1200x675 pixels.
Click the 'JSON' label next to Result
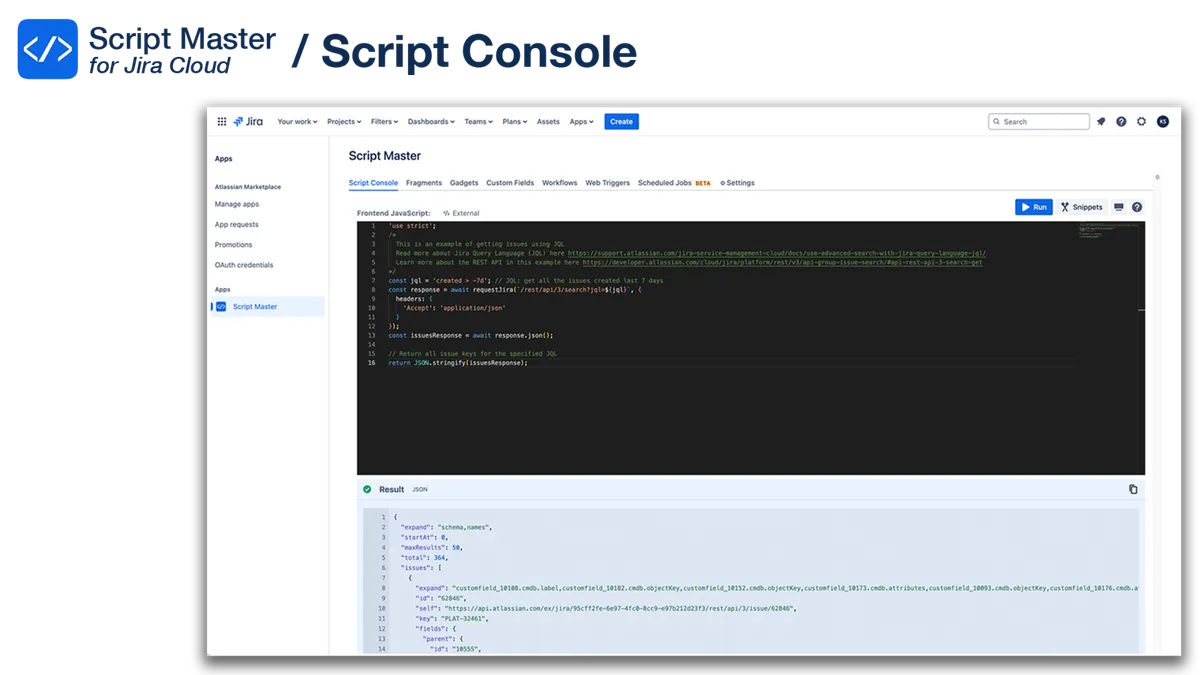point(420,490)
